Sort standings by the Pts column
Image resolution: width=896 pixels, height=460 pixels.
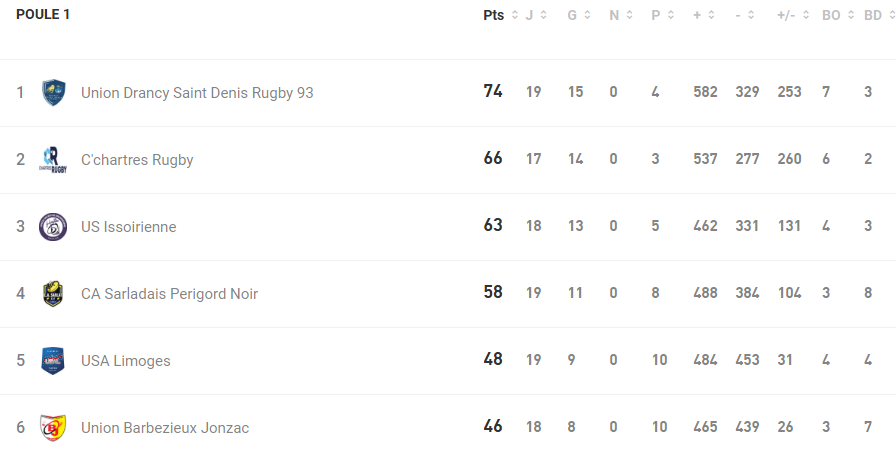click(x=500, y=15)
